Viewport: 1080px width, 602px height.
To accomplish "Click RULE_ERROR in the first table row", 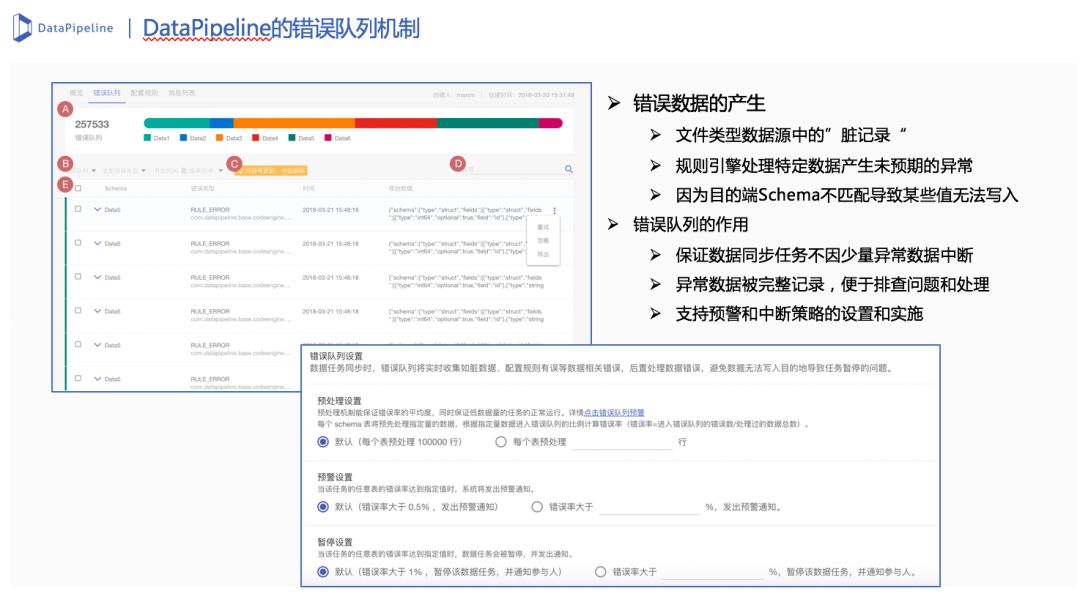I will pos(210,209).
